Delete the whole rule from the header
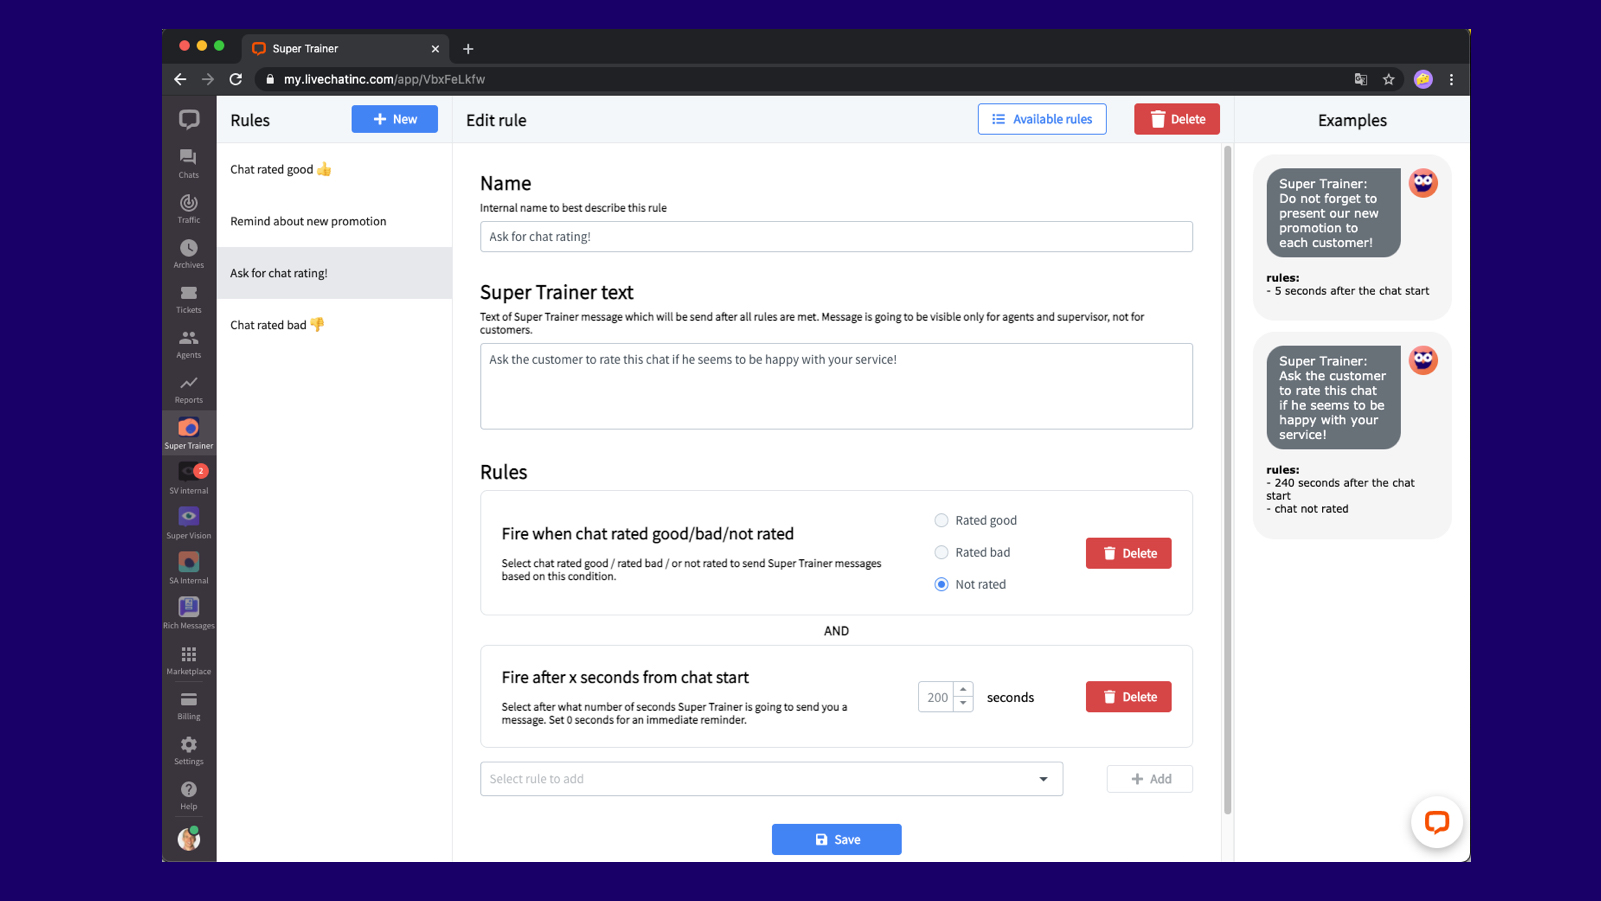 1177,119
